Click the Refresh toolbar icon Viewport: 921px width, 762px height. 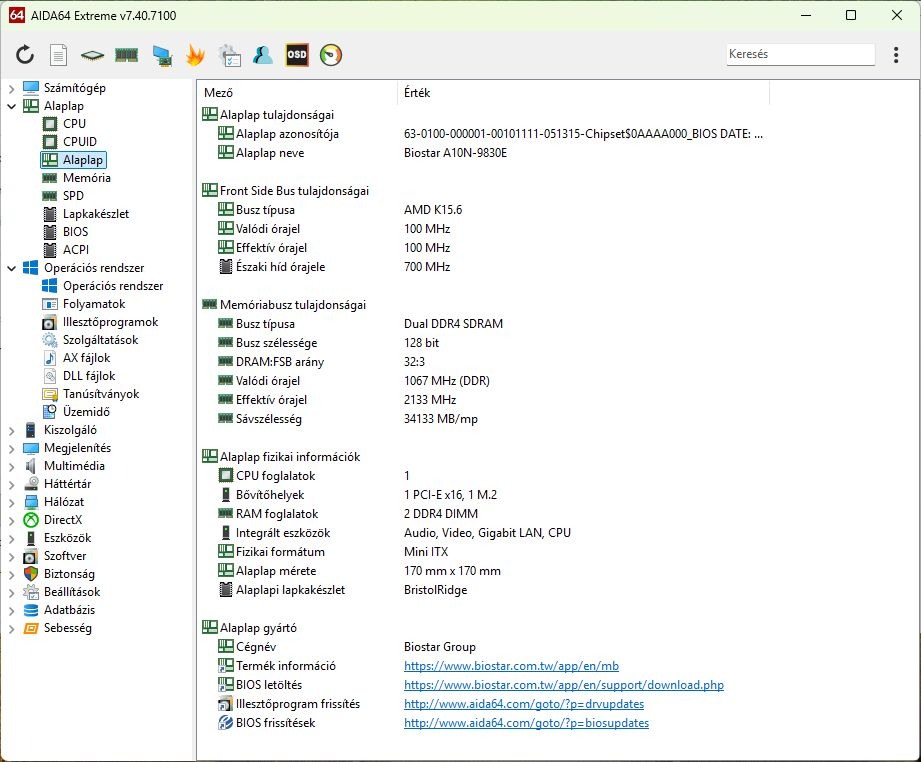pos(25,55)
